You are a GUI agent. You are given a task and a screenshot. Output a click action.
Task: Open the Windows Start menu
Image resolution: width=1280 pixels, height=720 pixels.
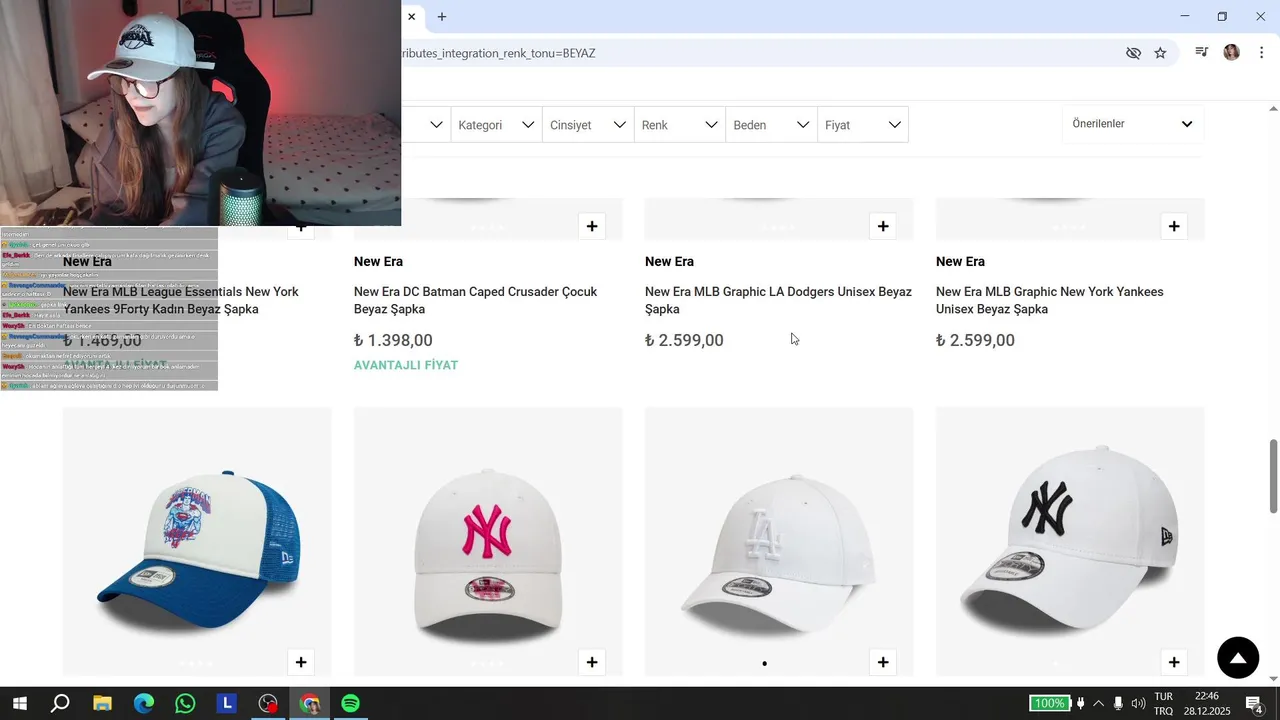(x=20, y=704)
